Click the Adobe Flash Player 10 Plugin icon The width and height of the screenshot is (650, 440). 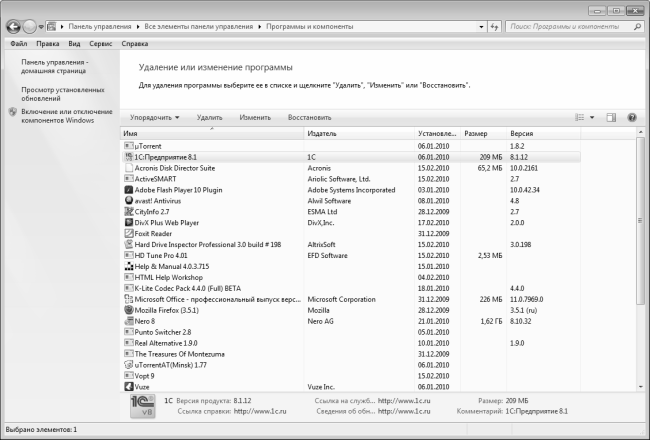pyautogui.click(x=128, y=189)
